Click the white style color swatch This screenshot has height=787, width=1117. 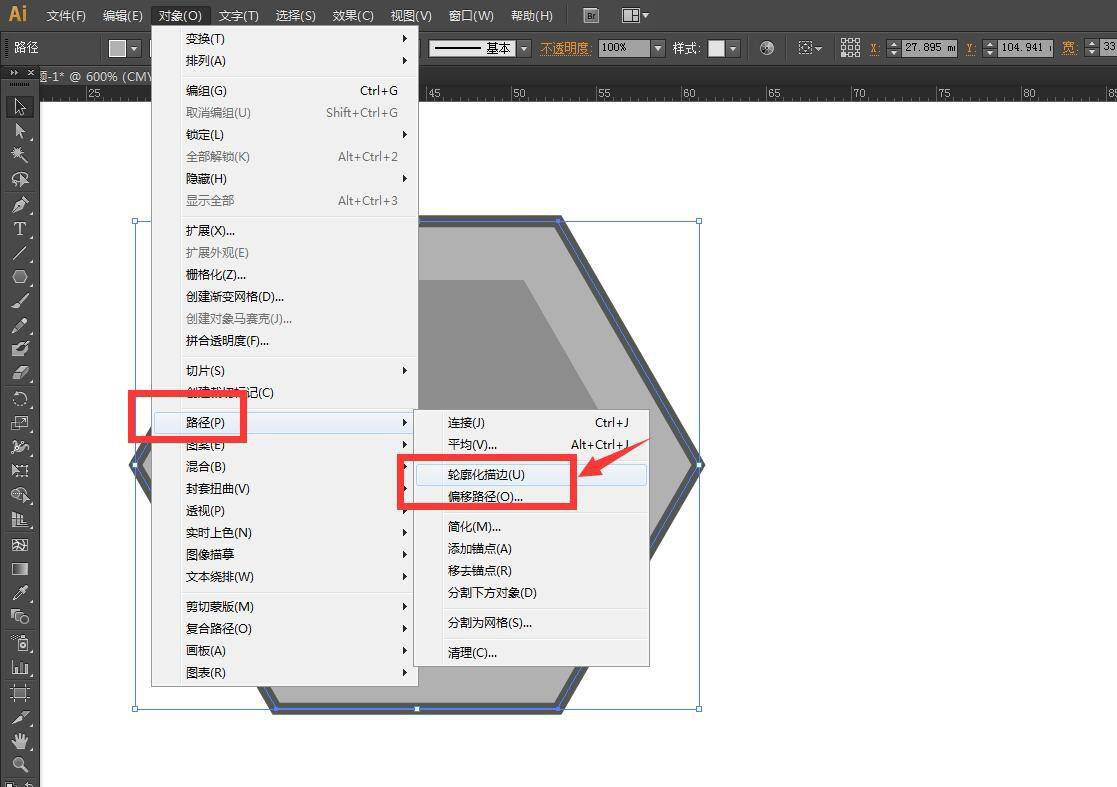[x=716, y=46]
